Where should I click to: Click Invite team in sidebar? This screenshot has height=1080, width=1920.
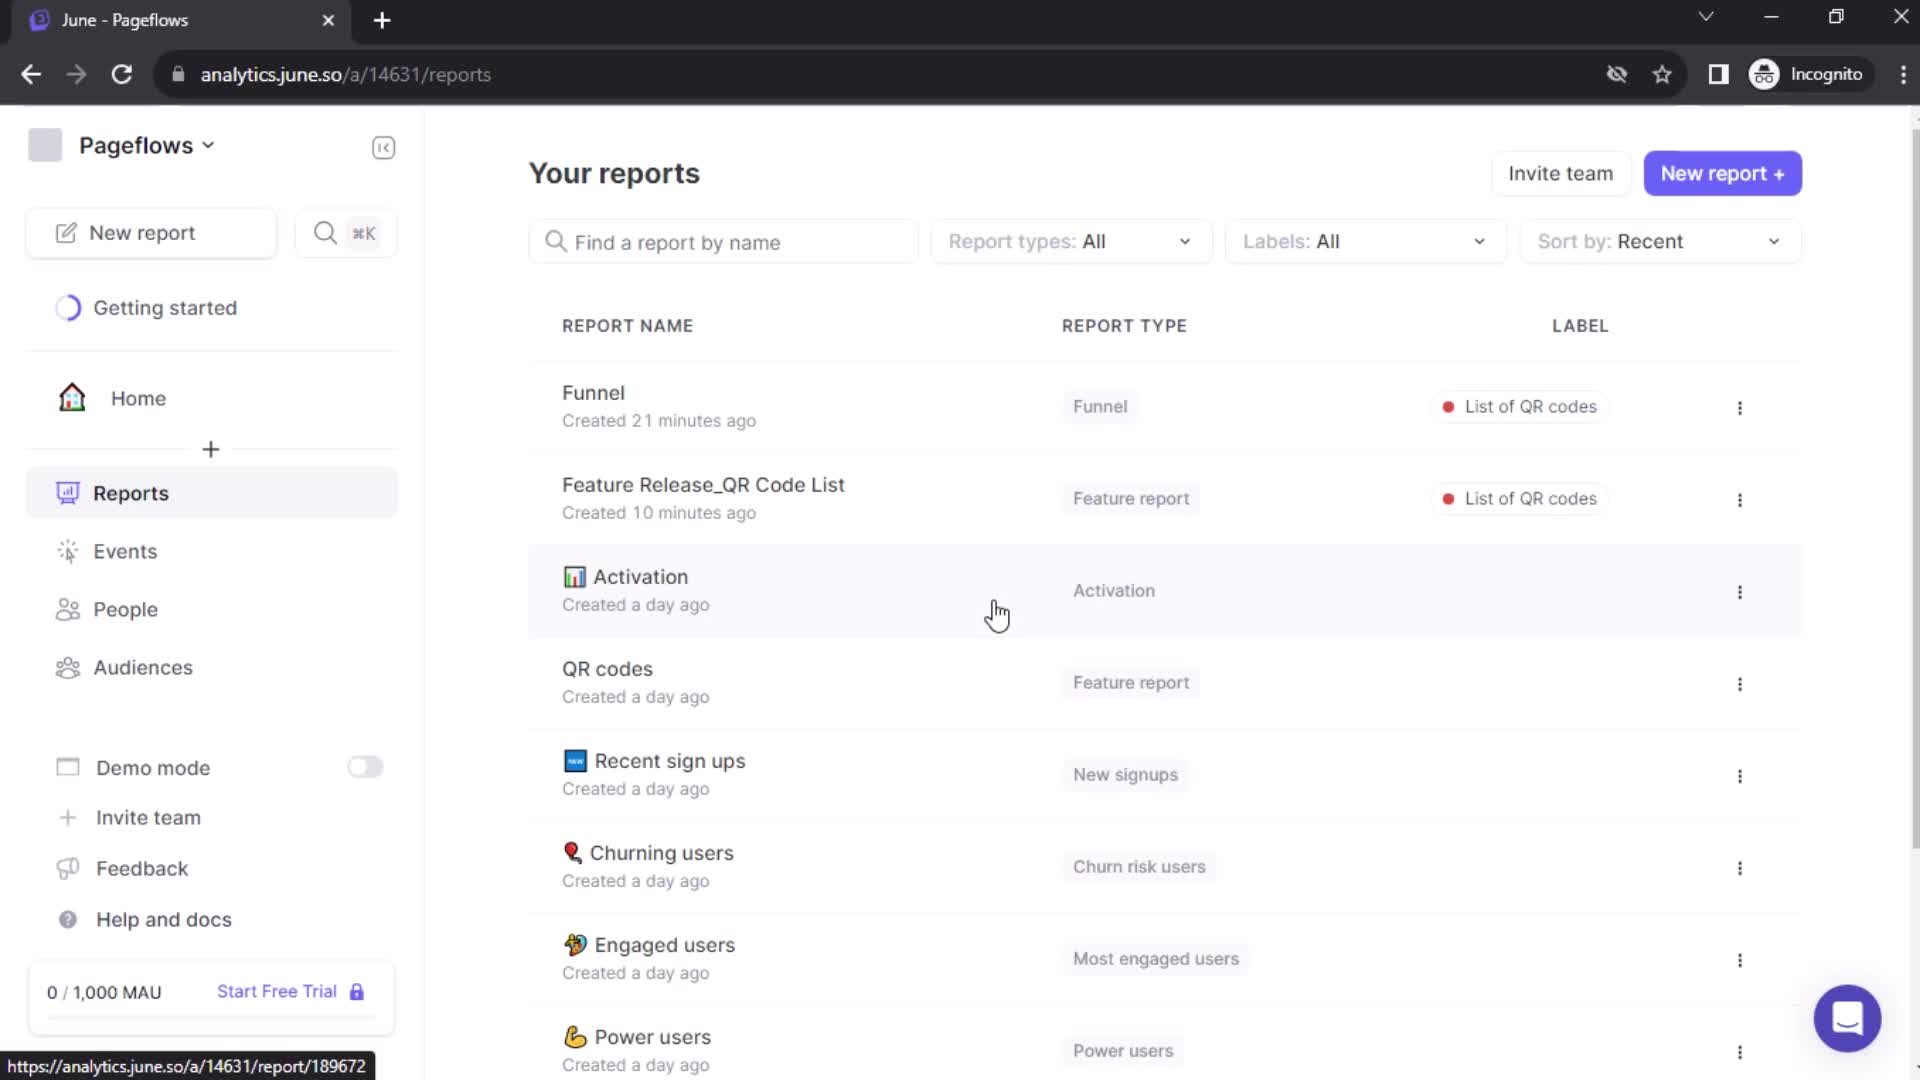(x=148, y=817)
